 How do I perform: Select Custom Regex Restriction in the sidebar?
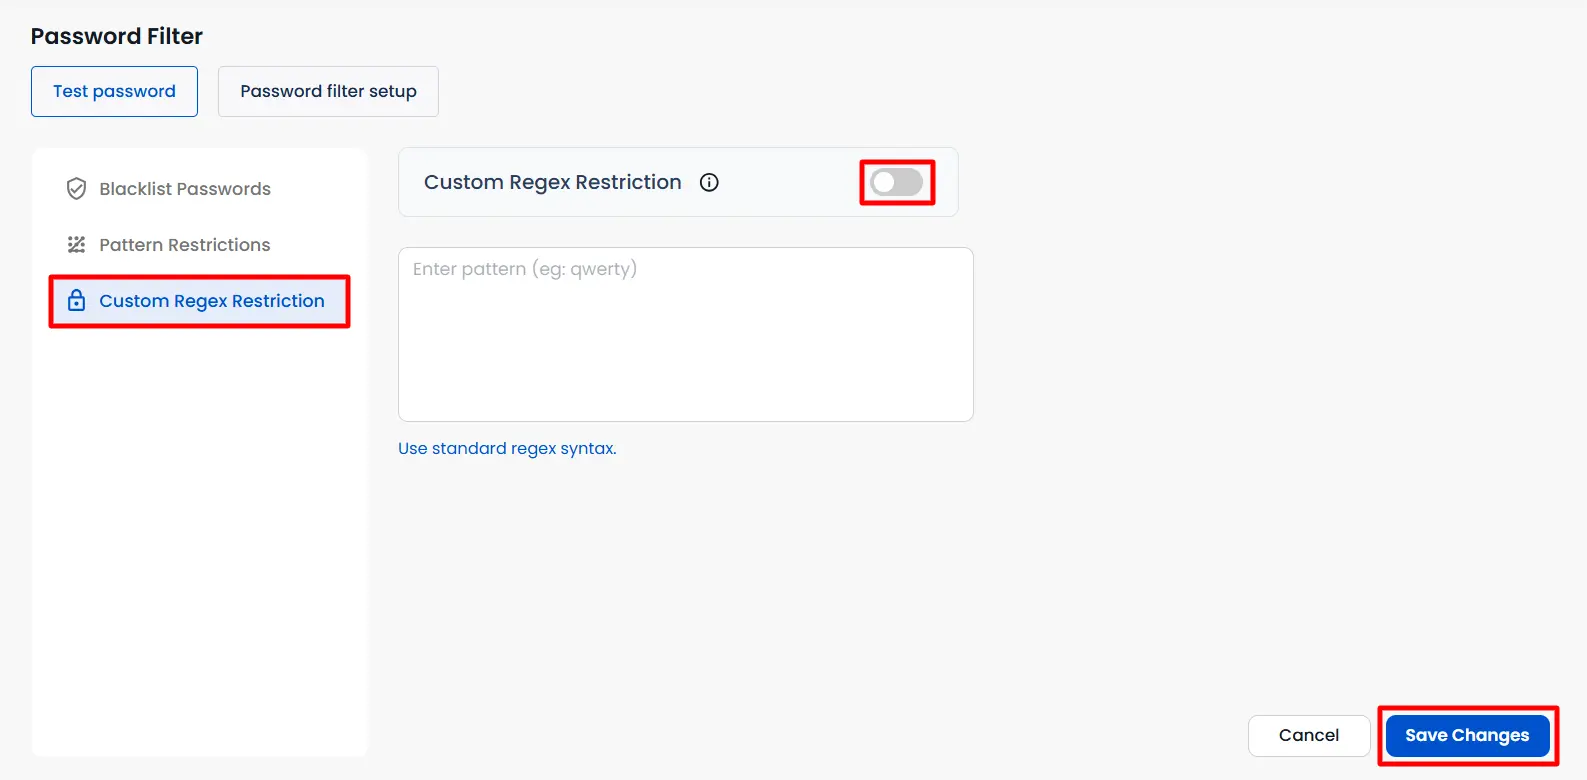tap(199, 301)
